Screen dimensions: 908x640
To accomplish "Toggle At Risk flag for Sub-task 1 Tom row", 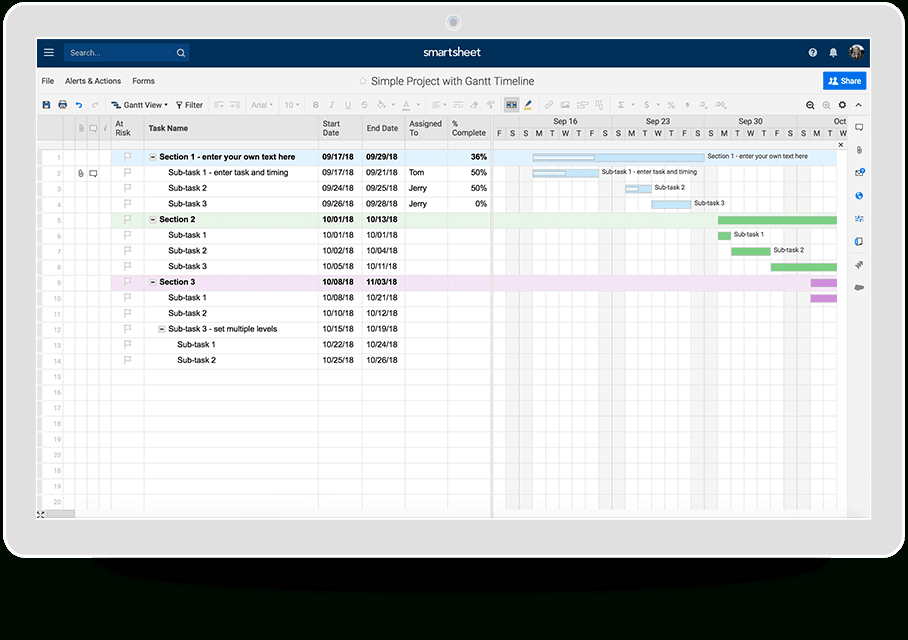I will [127, 172].
